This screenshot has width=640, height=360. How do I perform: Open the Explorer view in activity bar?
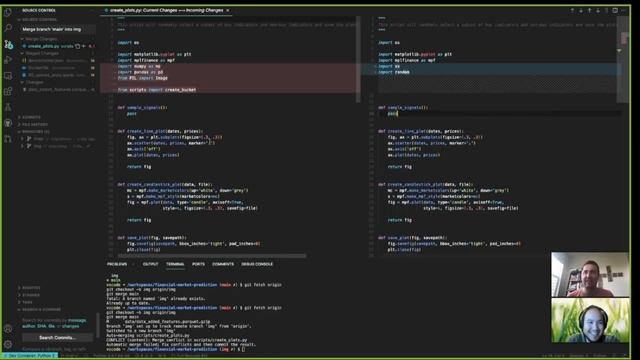8,12
